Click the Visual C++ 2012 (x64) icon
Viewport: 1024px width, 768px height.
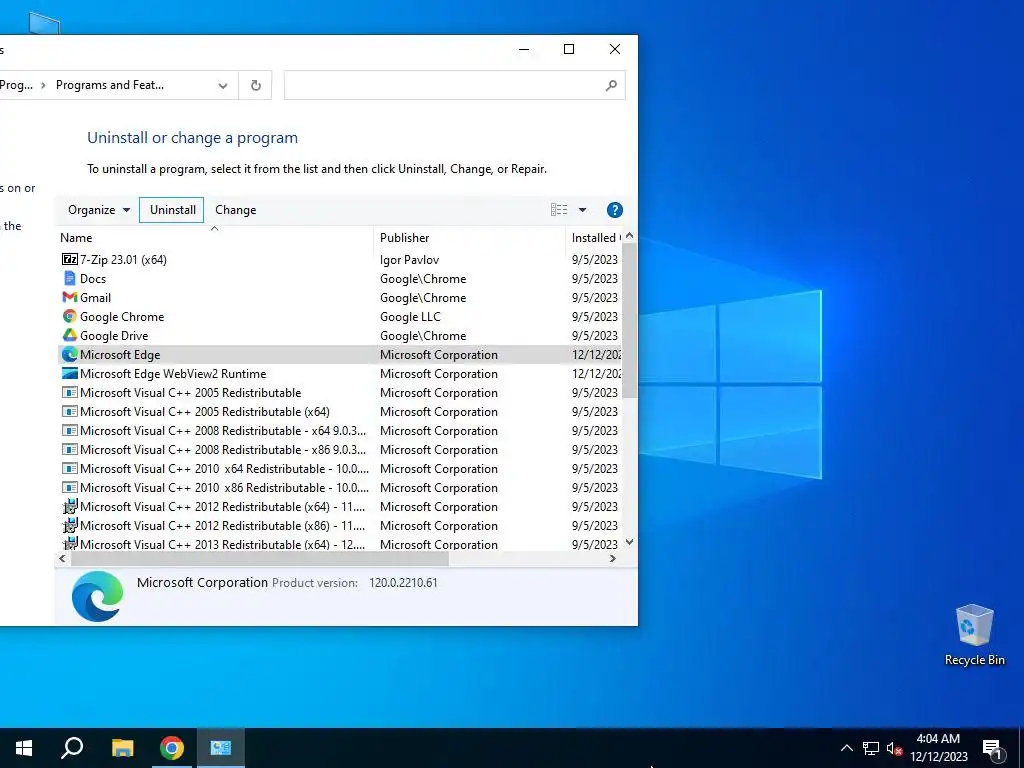69,506
